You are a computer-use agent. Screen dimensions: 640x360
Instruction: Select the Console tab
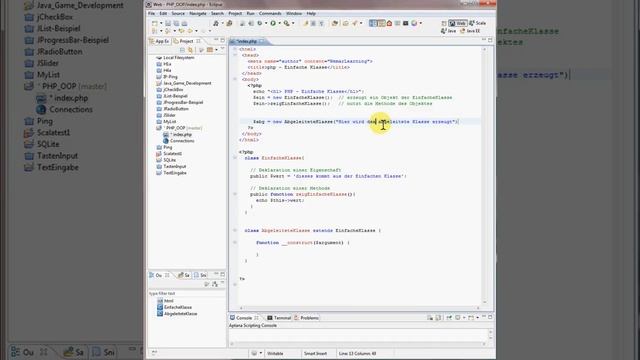244,318
